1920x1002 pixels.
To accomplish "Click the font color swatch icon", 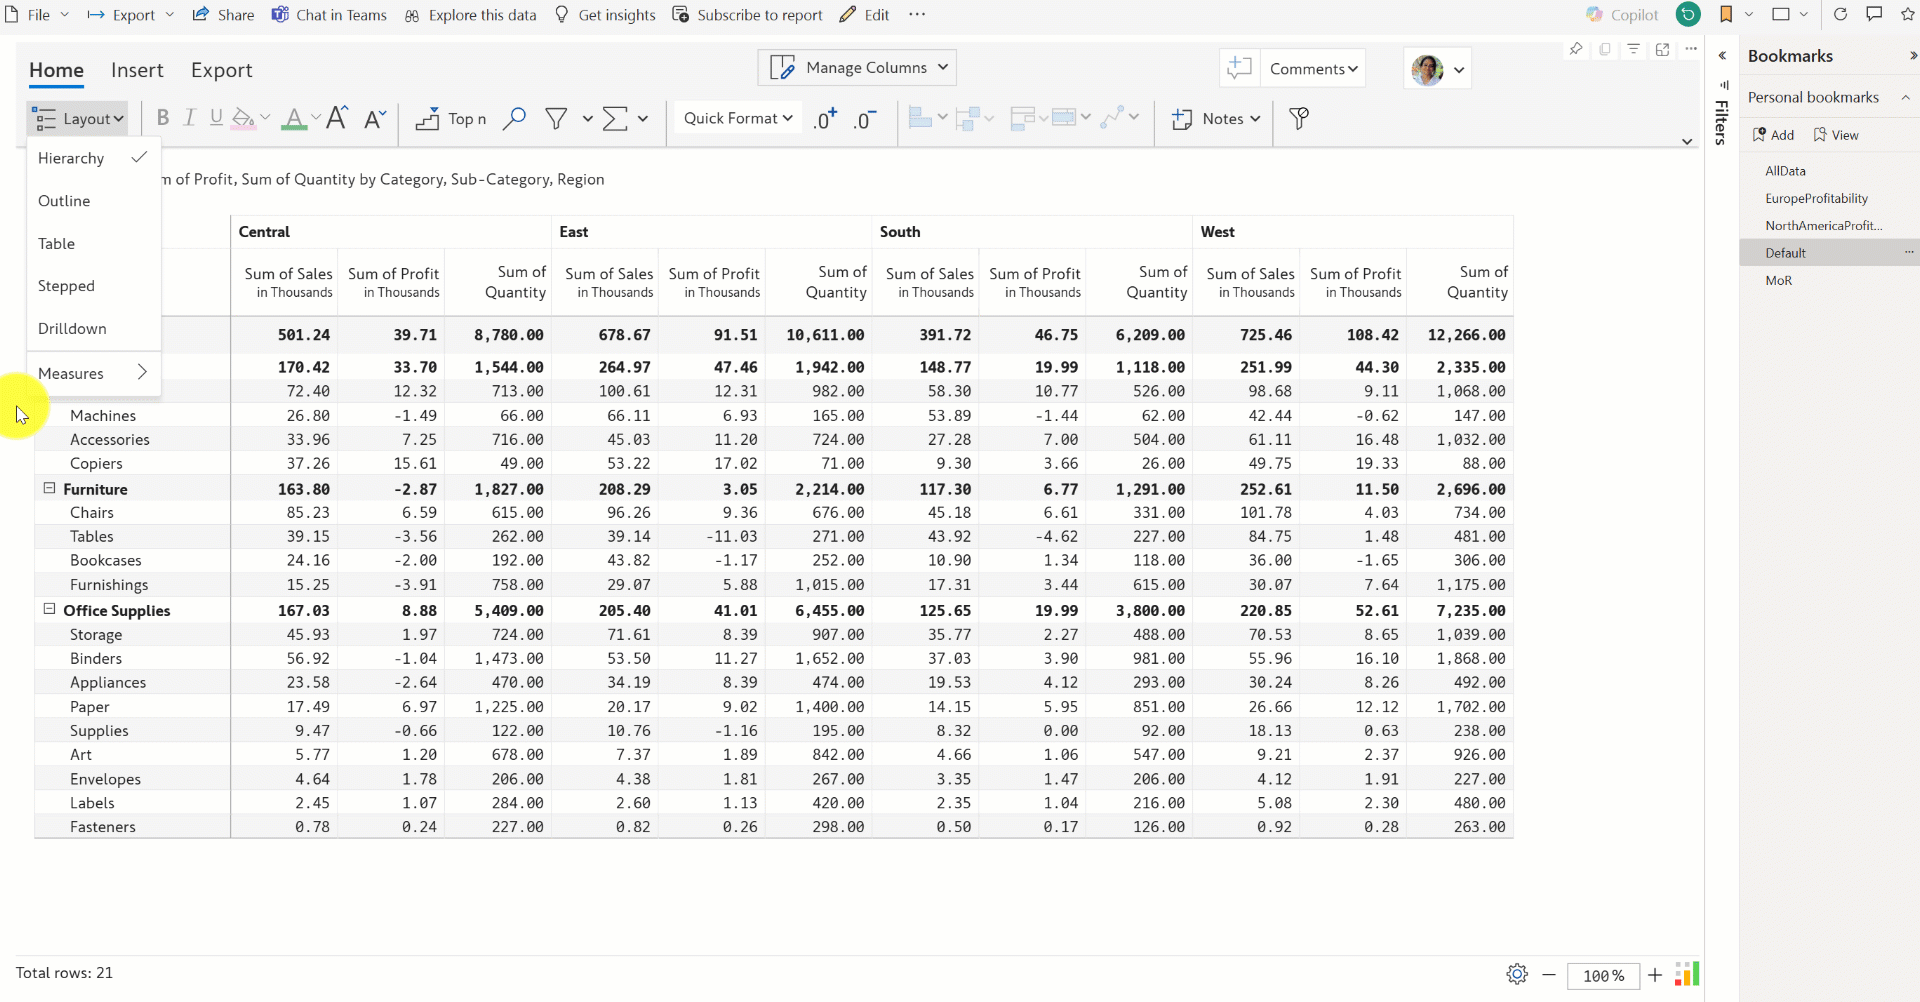I will 293,119.
